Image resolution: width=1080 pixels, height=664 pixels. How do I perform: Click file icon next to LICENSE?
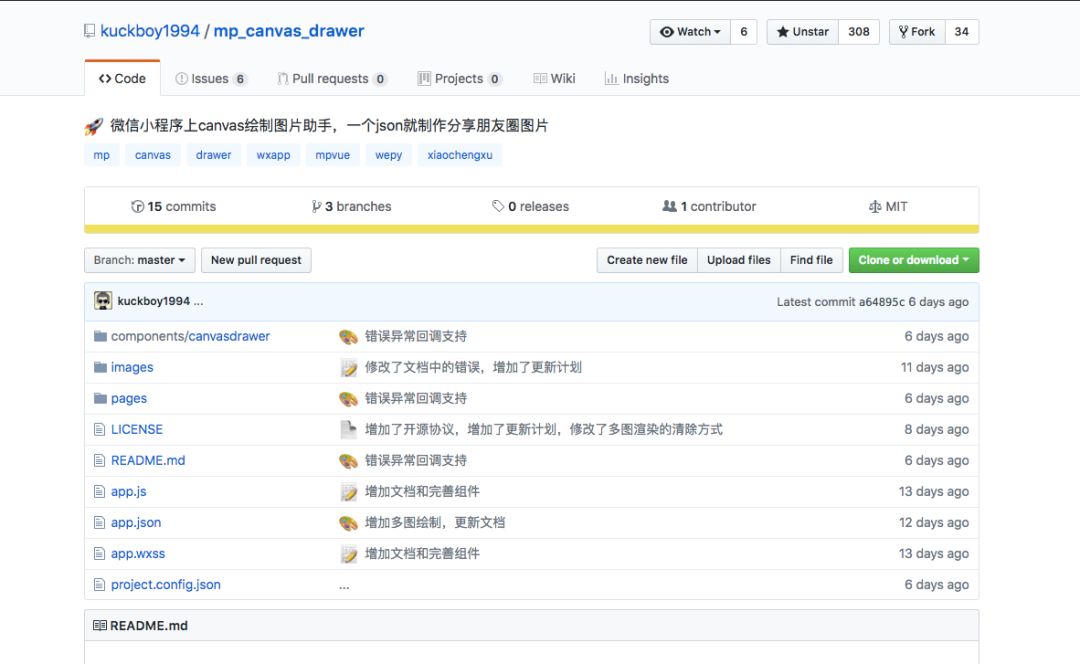(99, 430)
